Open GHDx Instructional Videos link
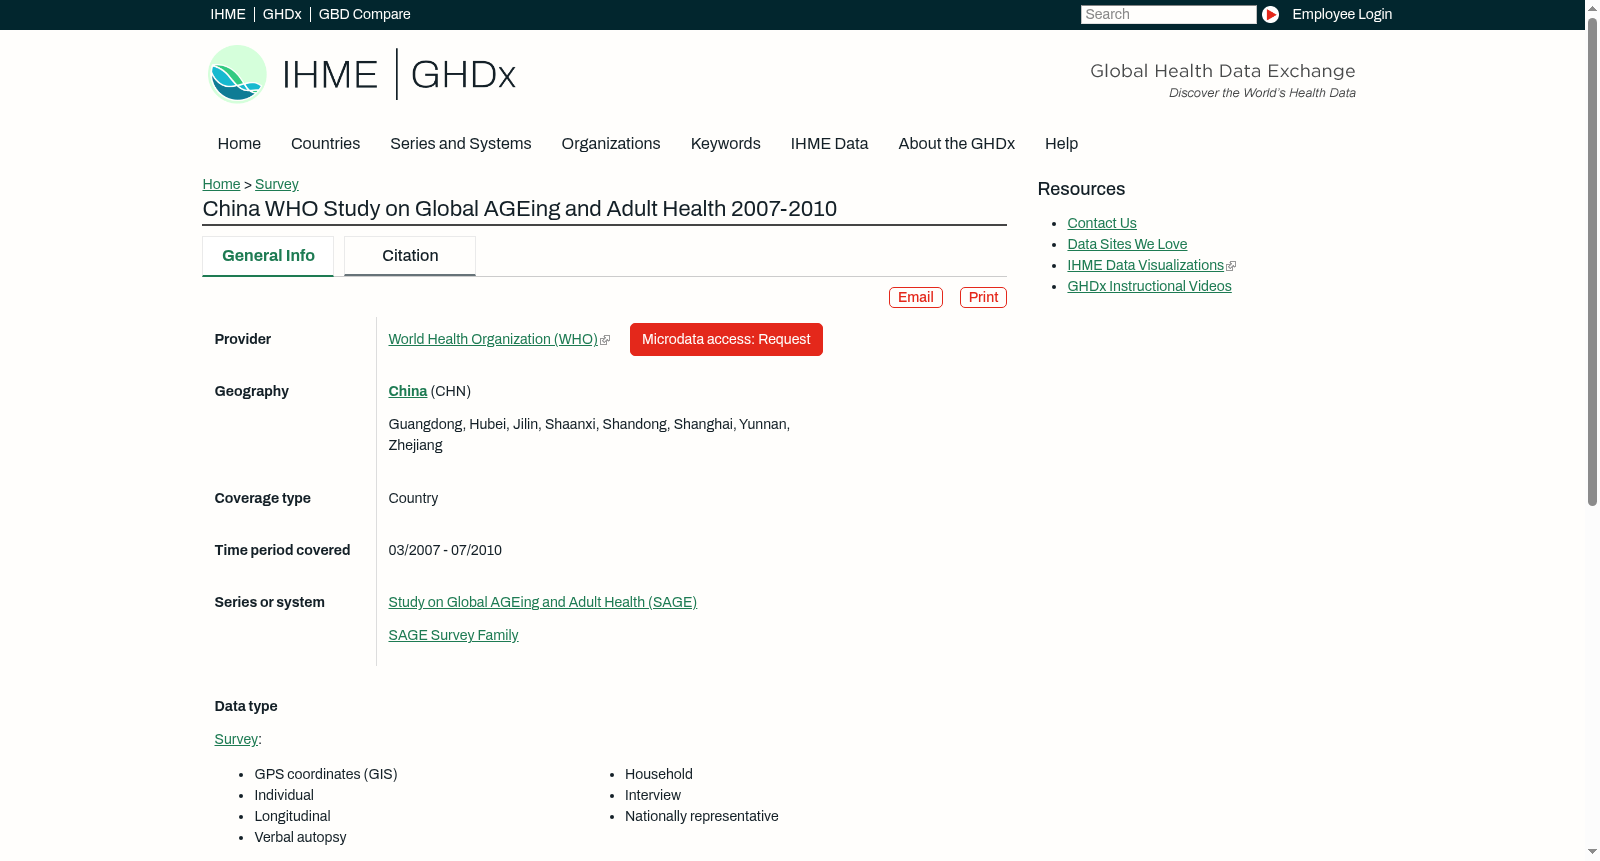The image size is (1600, 861). tap(1150, 286)
